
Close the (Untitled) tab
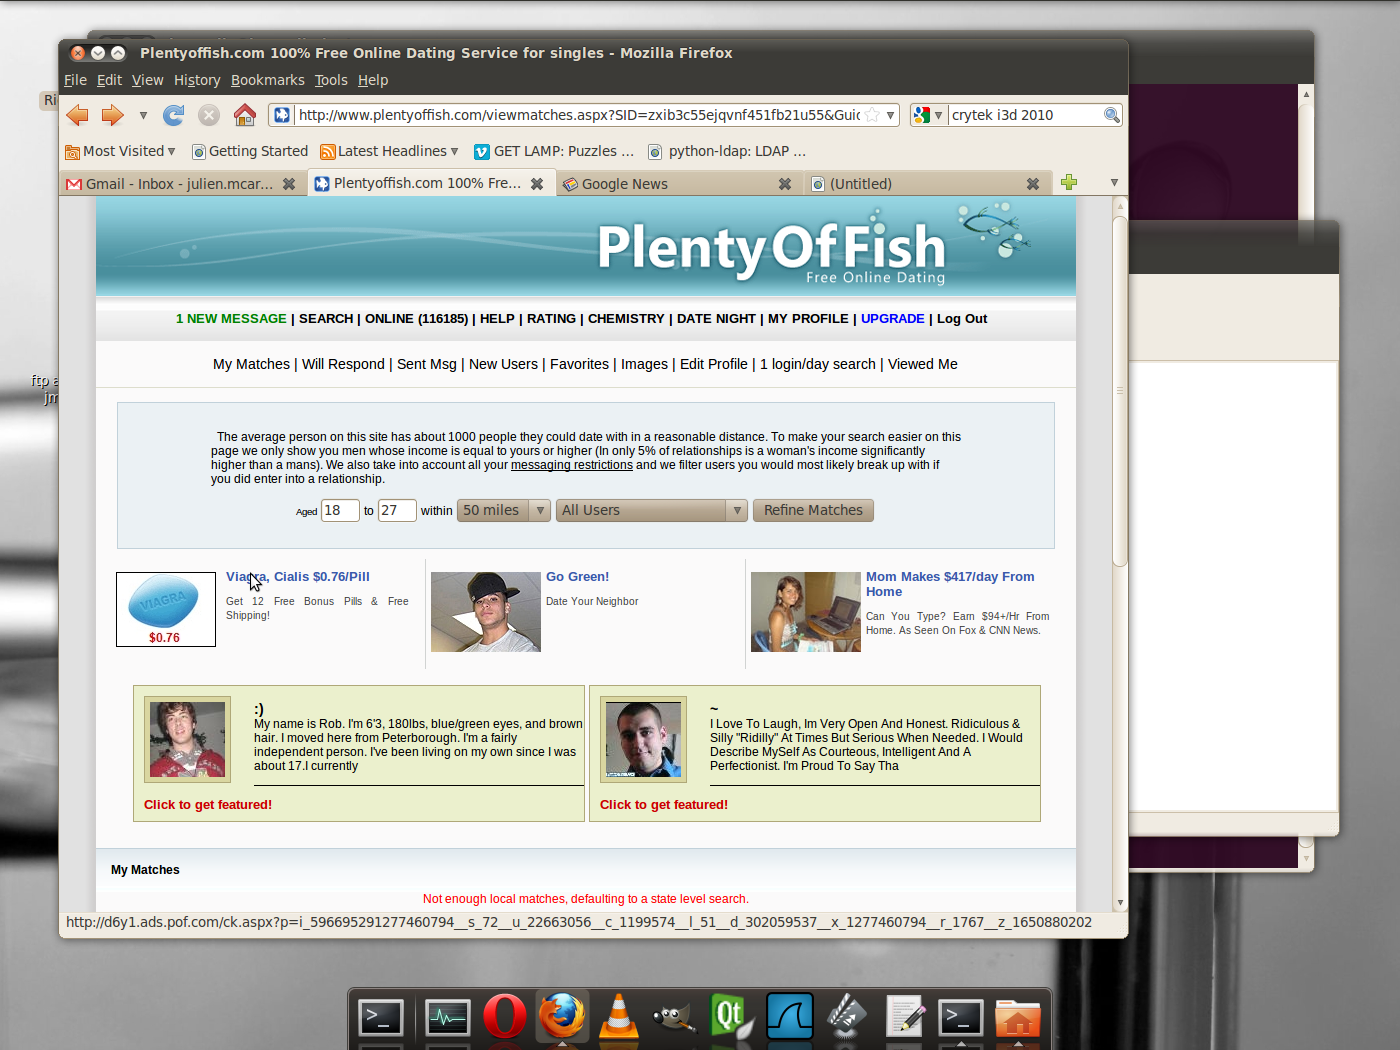point(1033,184)
